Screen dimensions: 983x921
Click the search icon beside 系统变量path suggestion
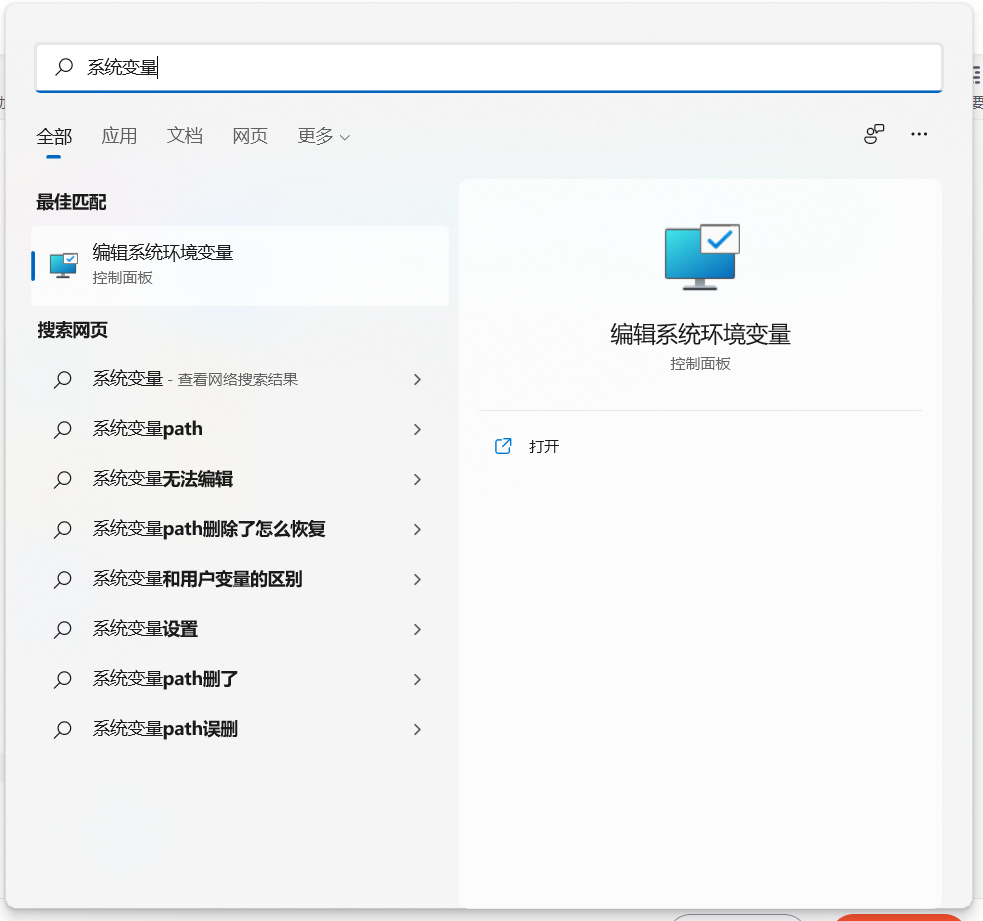[62, 429]
